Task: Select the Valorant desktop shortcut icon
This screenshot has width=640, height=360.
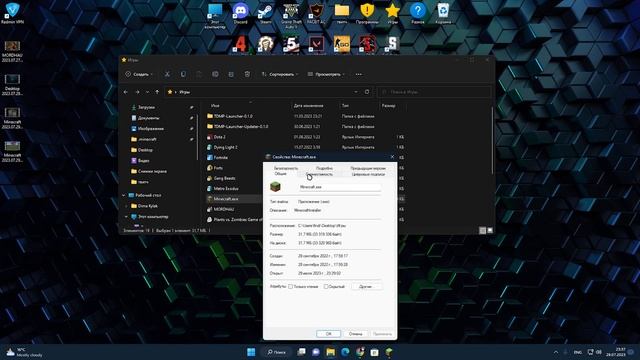Action: pos(316,44)
